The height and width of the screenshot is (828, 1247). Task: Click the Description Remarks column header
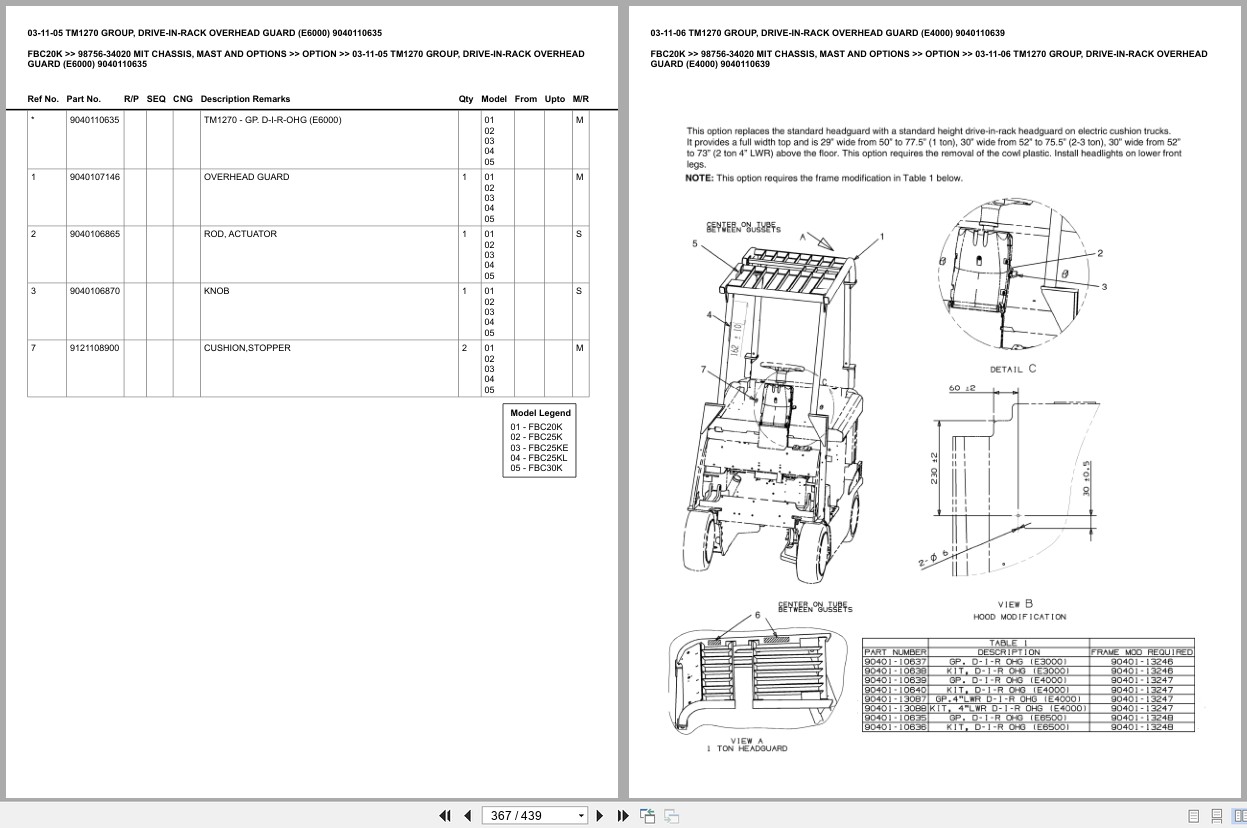point(245,99)
